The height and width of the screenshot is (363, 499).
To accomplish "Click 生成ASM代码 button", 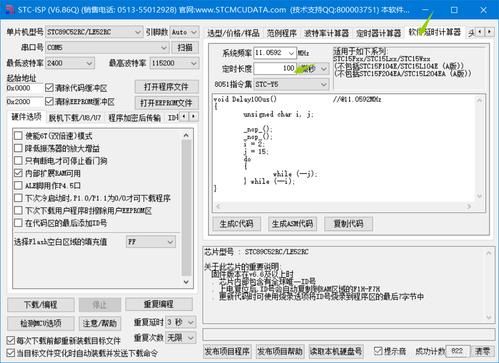I will tap(292, 224).
